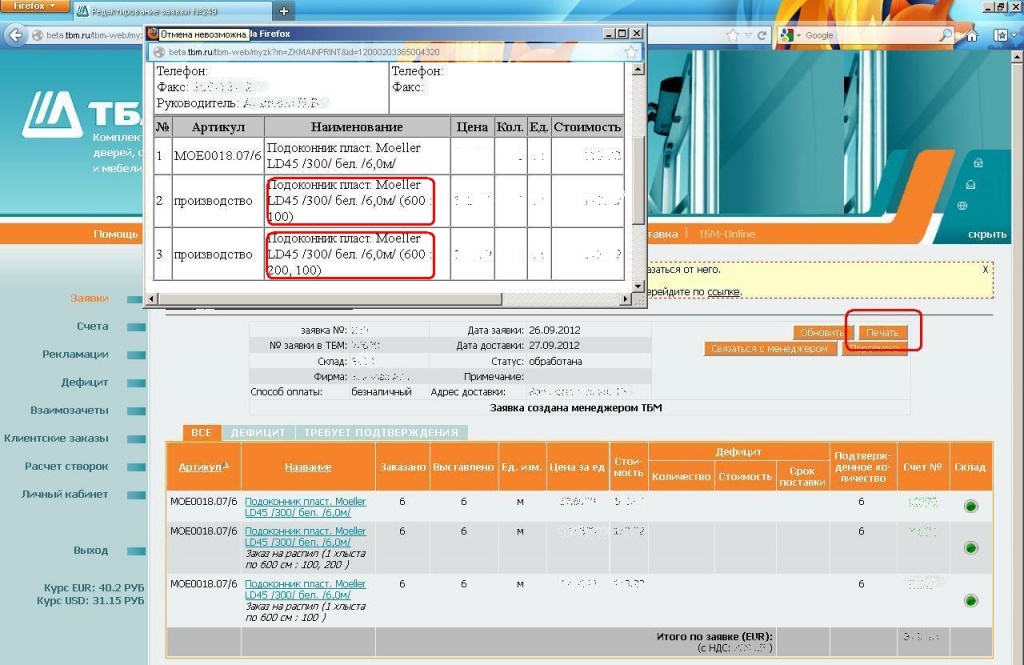
Task: Dismiss the yellow notice with X
Action: click(985, 269)
